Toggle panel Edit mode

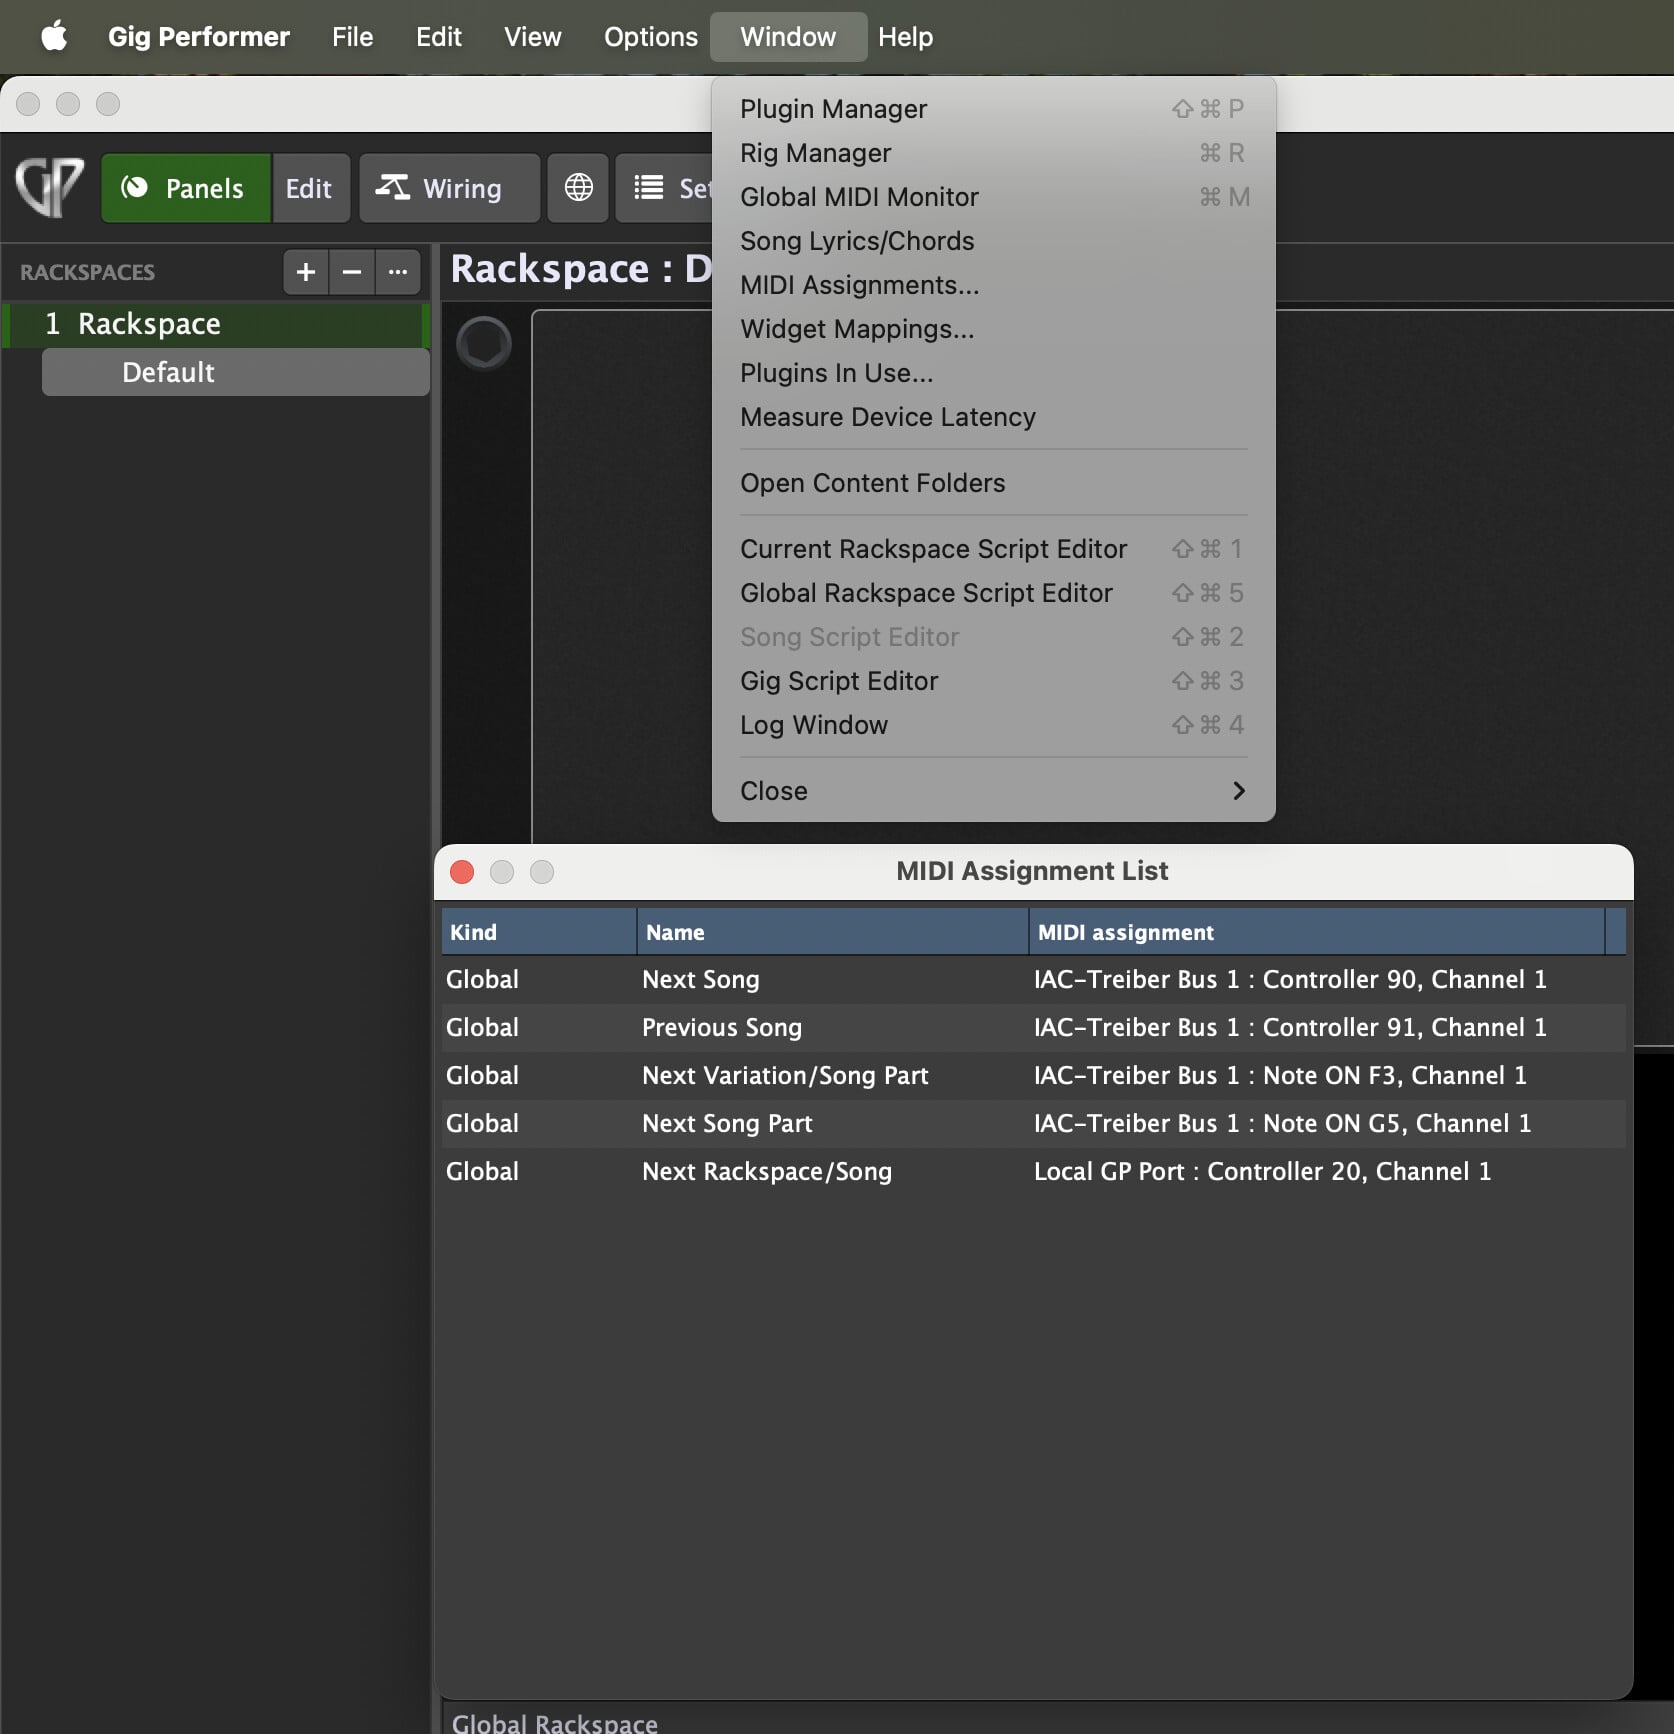pos(309,187)
